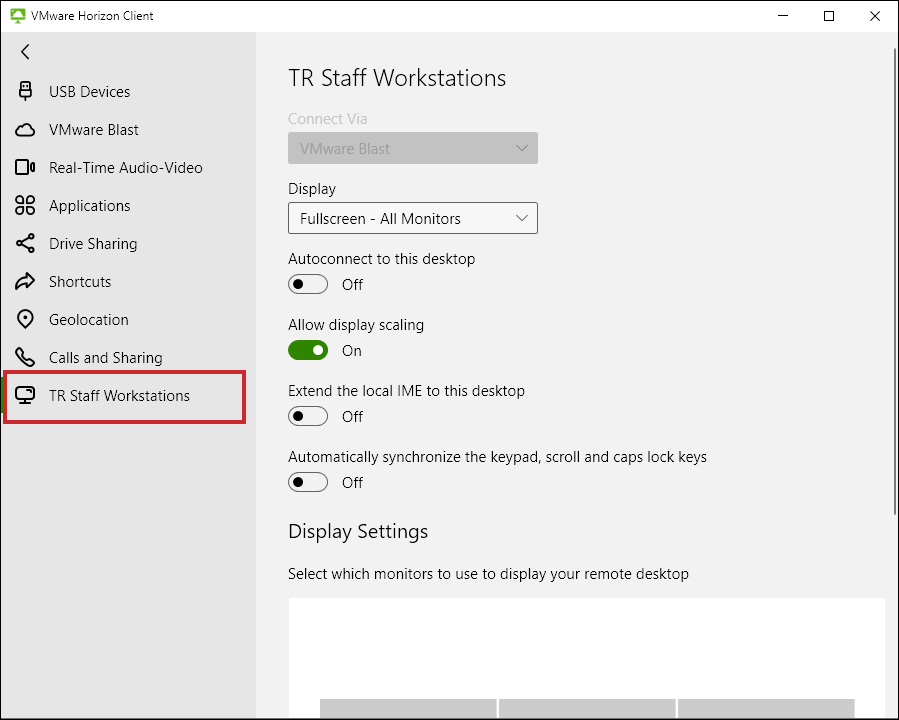Click the TR Staff Workstations monitor icon

tap(25, 396)
